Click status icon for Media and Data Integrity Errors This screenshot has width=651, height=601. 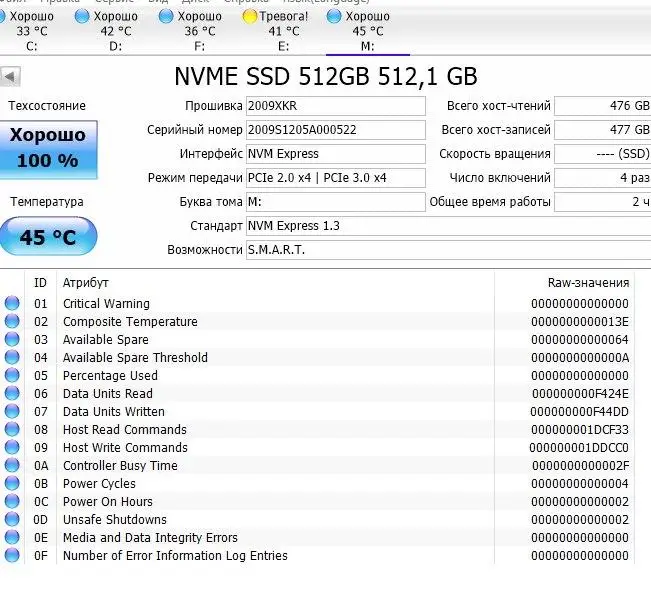(12, 537)
